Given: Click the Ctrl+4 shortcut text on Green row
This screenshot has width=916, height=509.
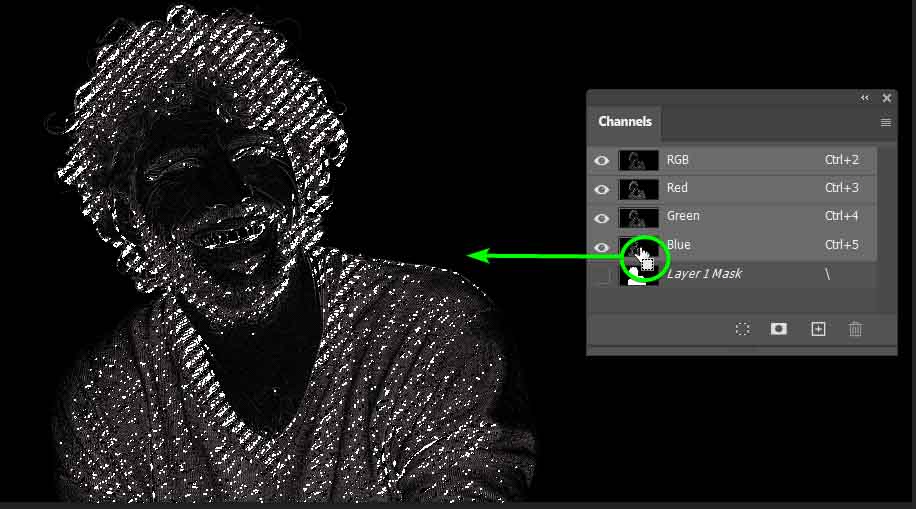Looking at the screenshot, I should [842, 216].
